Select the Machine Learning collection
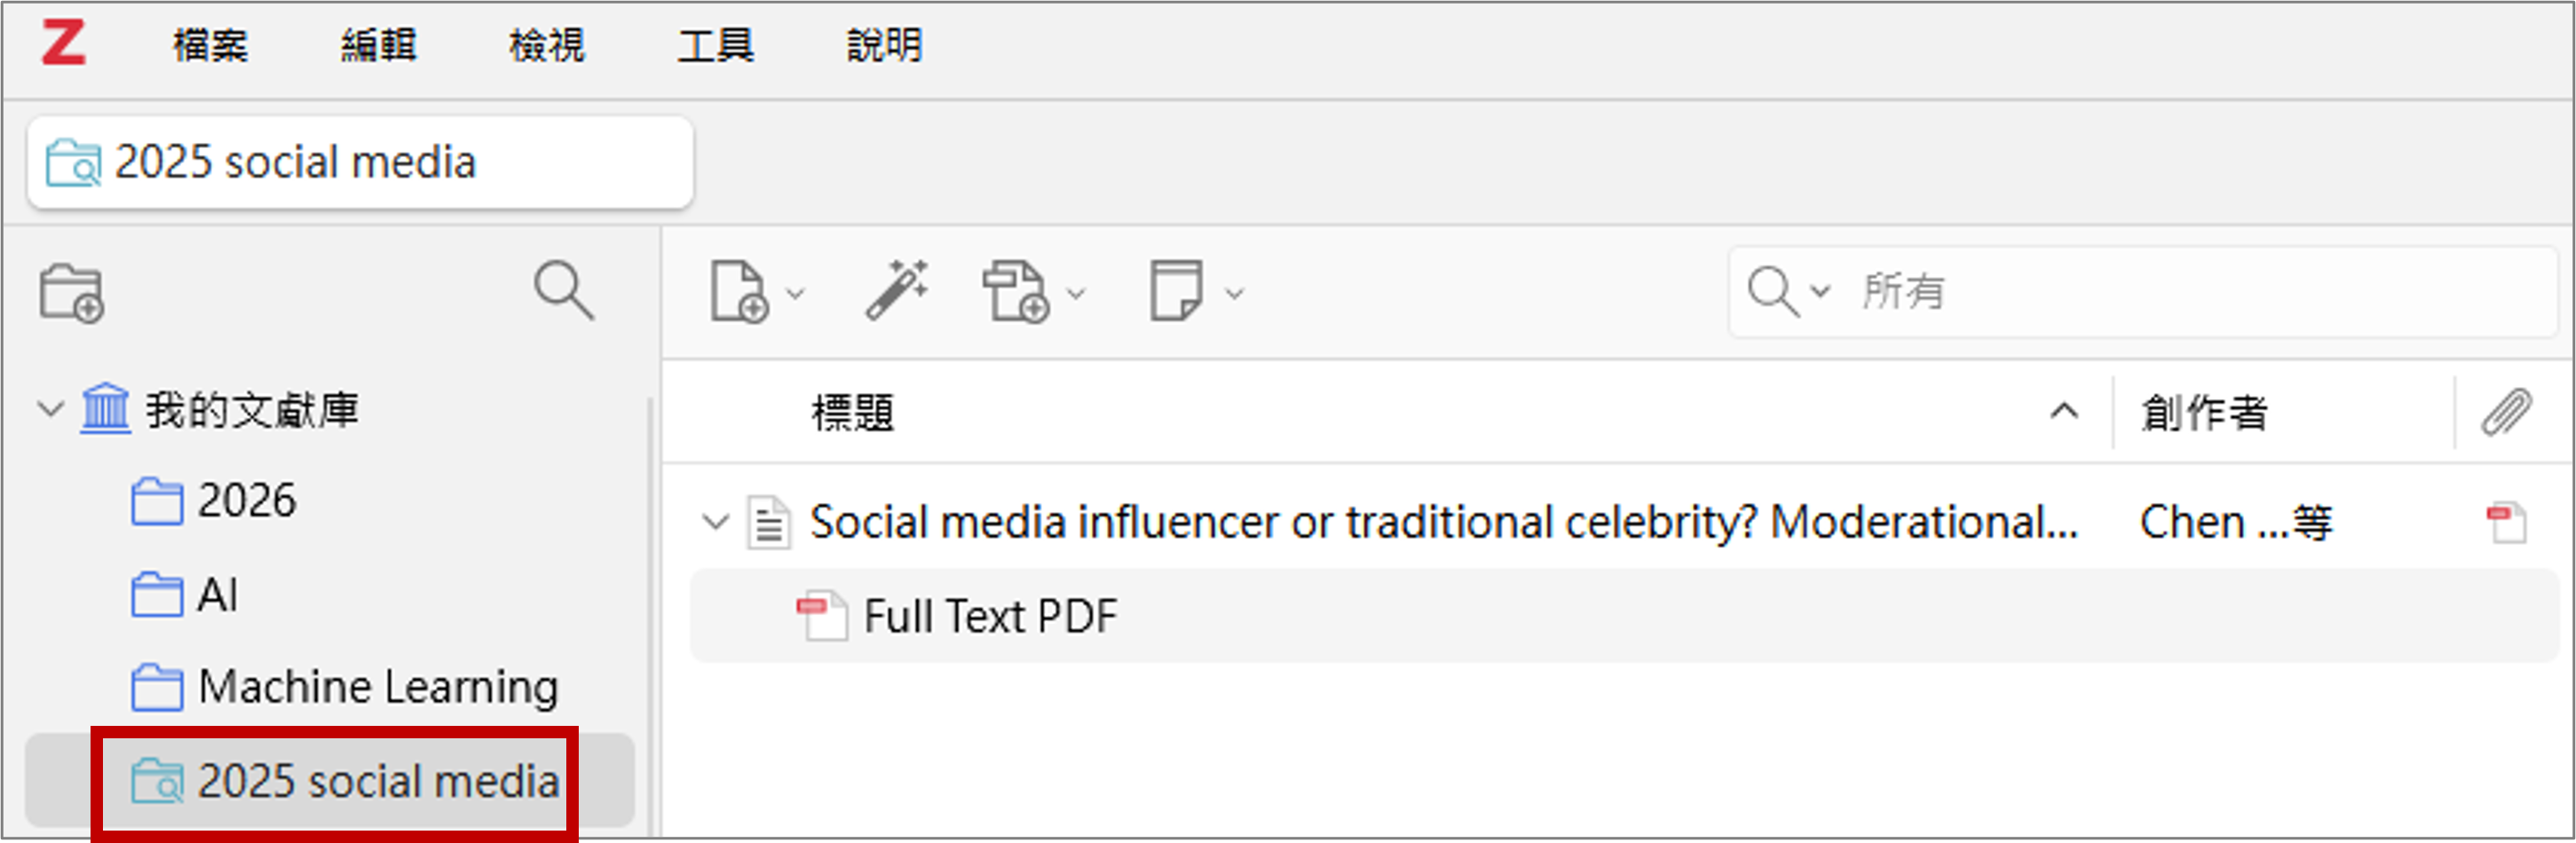Image resolution: width=2576 pixels, height=843 pixels. 376,687
